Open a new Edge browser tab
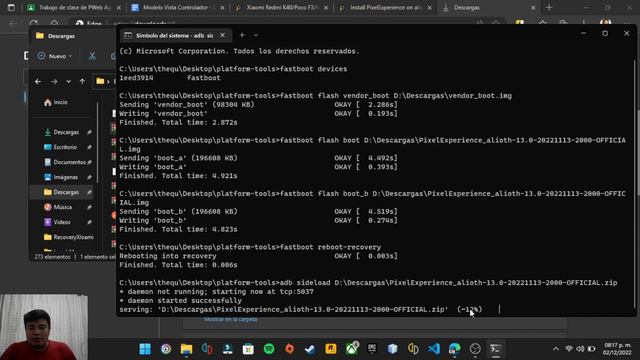640x360 pixels. (x=549, y=8)
